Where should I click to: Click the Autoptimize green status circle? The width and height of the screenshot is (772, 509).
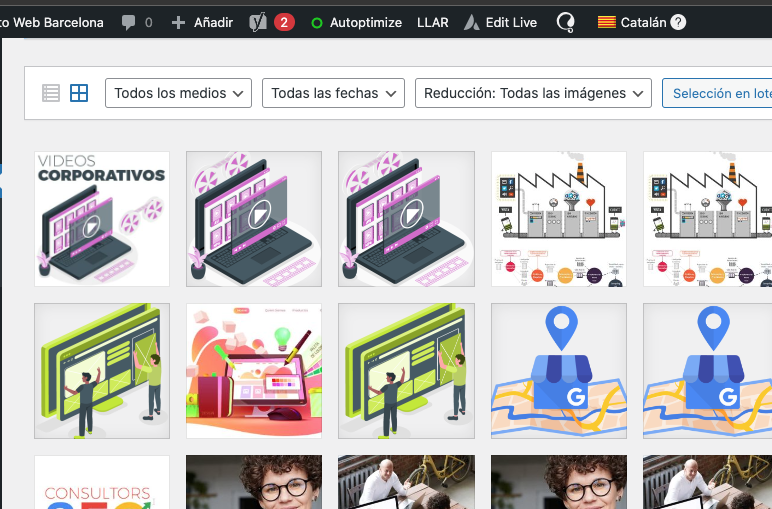tap(317, 23)
